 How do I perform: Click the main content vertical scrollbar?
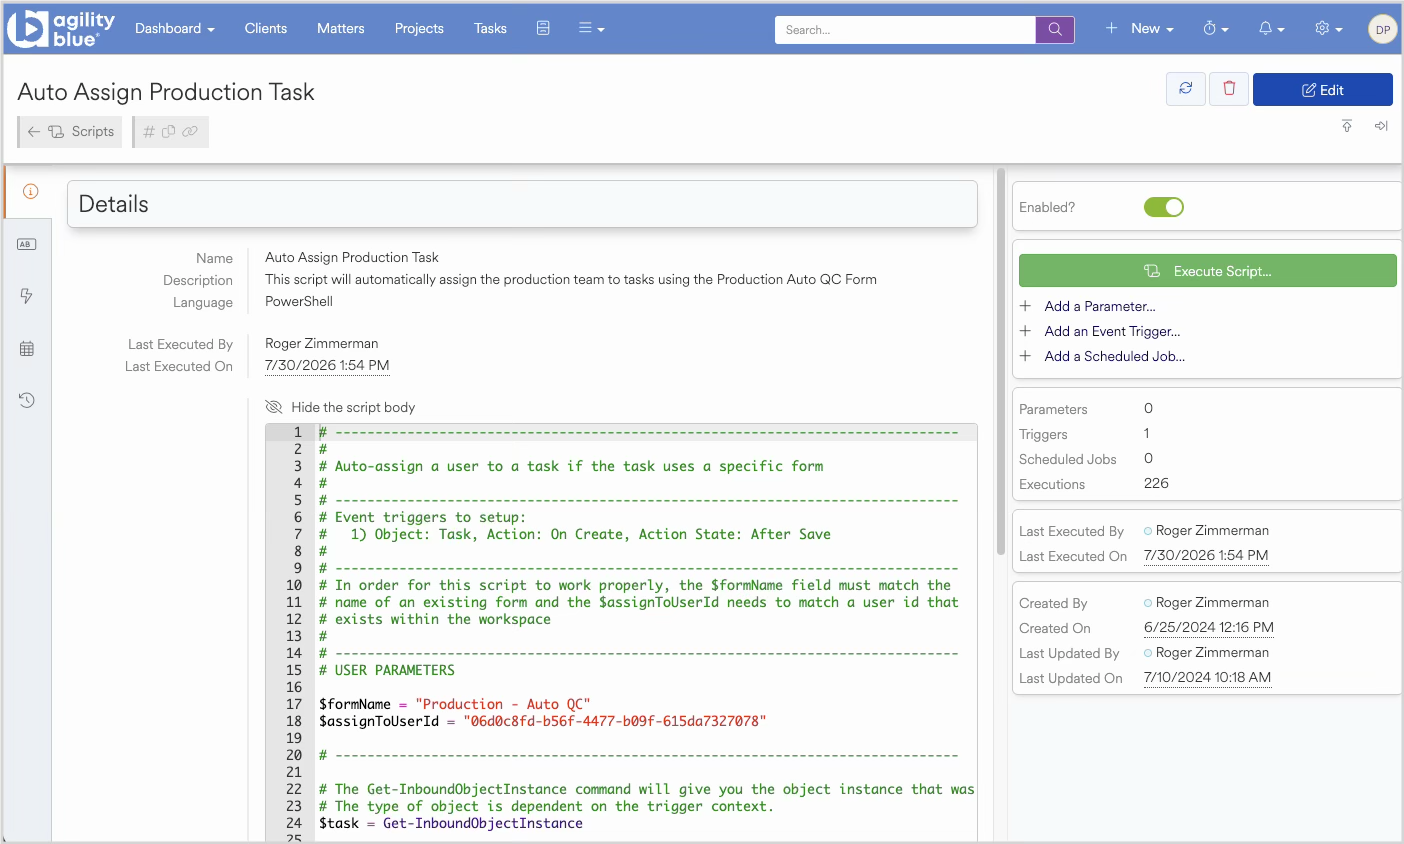coord(1001,362)
